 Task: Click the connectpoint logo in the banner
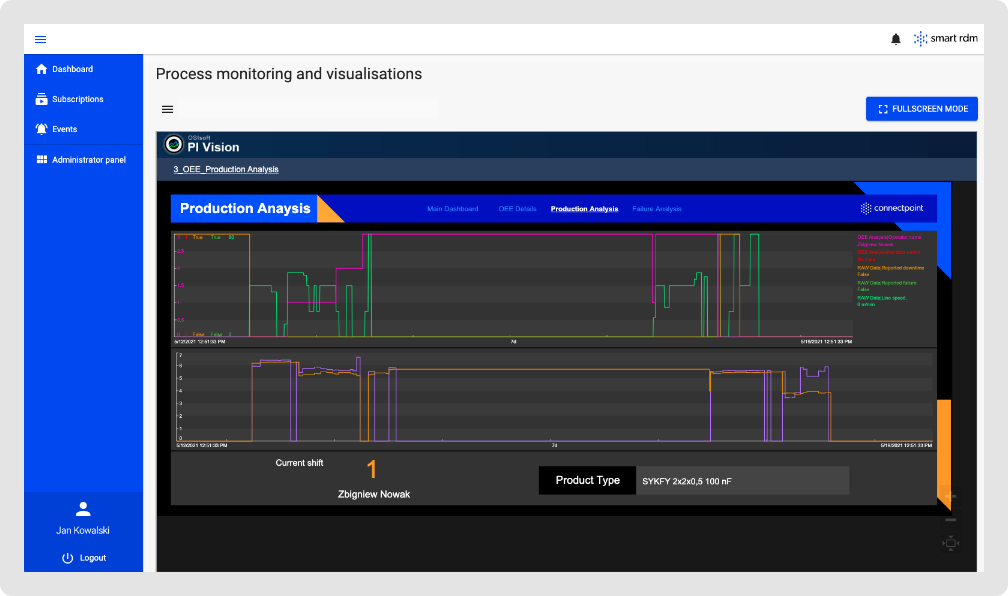[892, 209]
